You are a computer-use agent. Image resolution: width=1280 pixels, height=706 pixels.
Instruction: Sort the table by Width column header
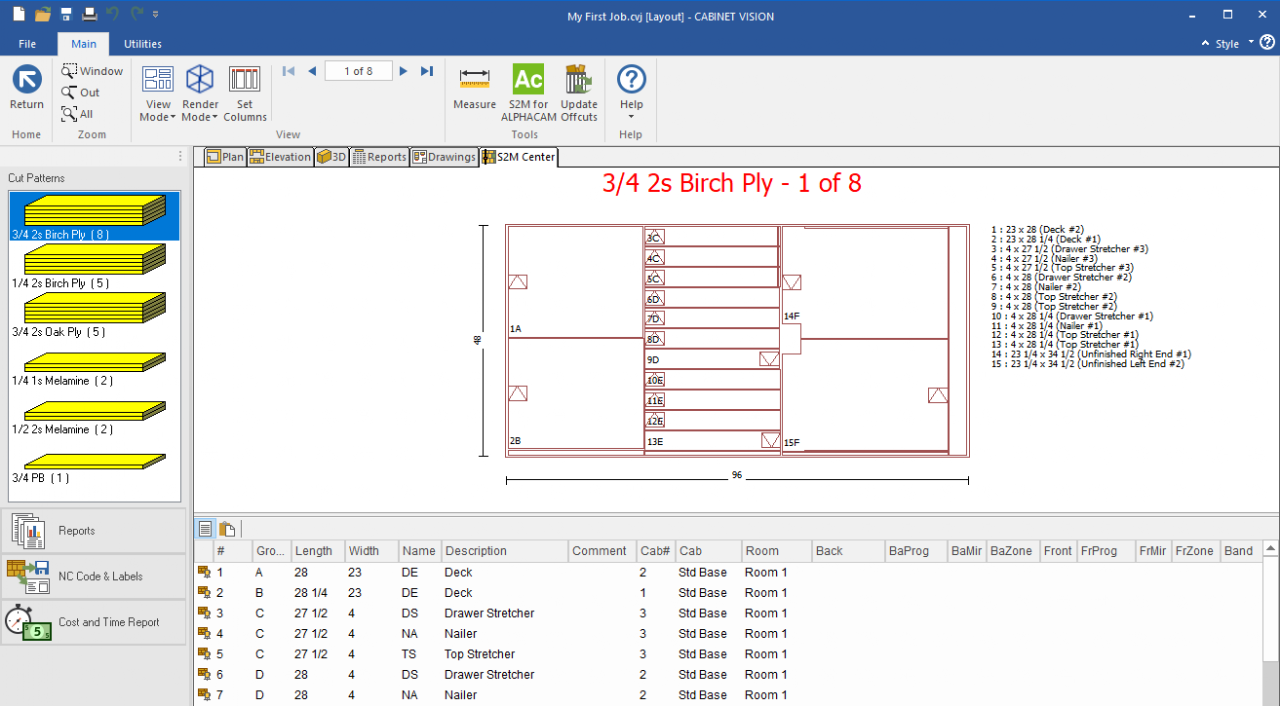click(x=372, y=551)
